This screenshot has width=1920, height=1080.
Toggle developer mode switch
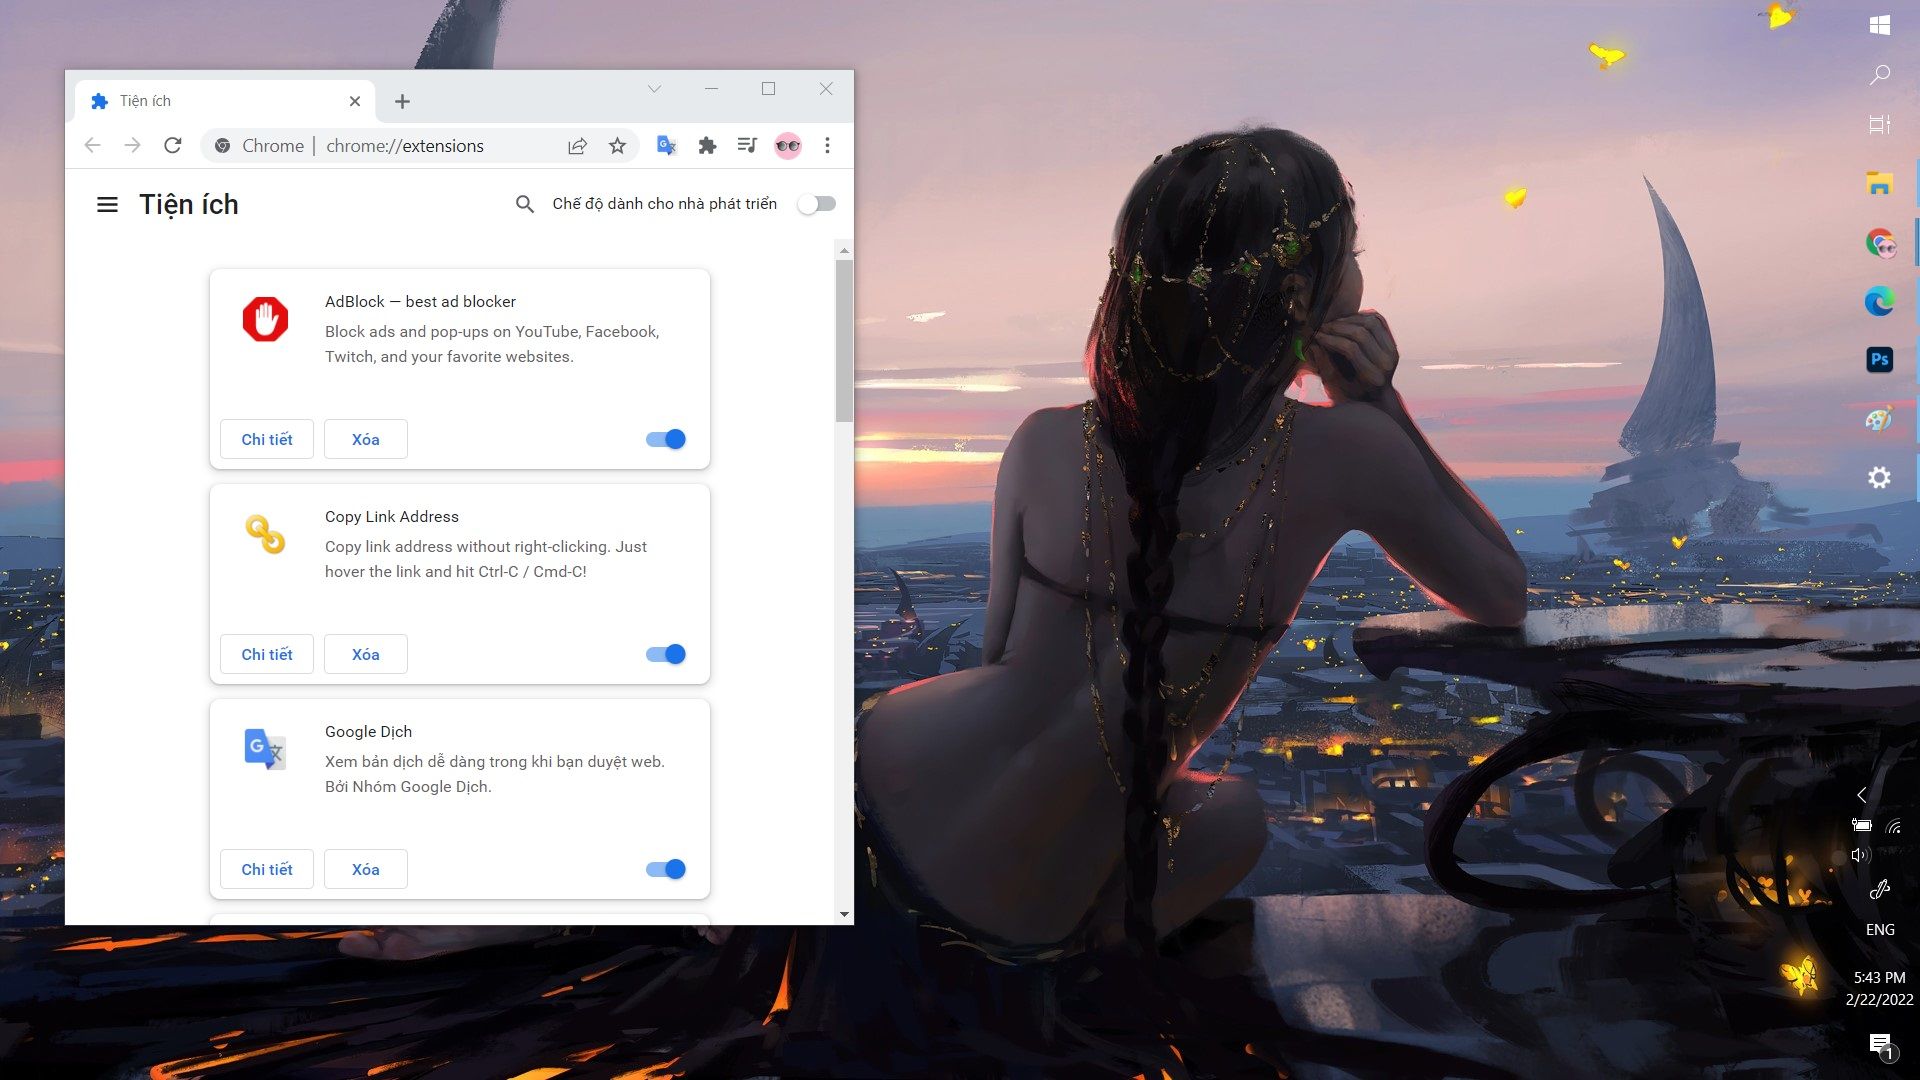pyautogui.click(x=816, y=204)
